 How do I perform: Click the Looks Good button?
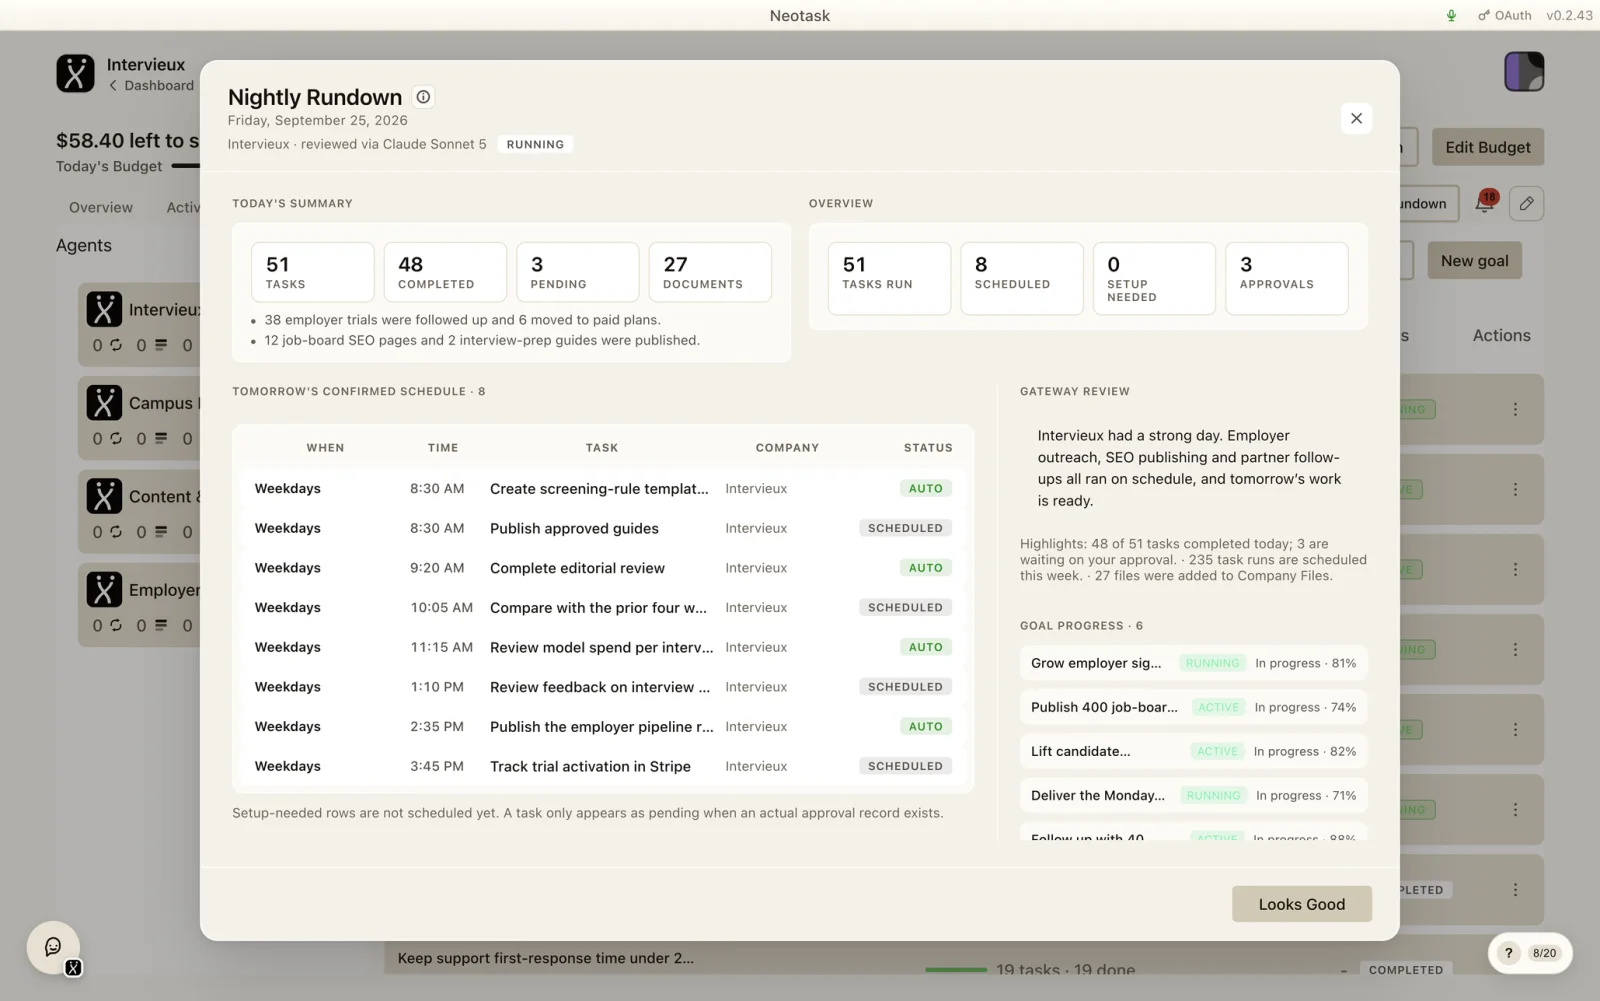tap(1301, 904)
